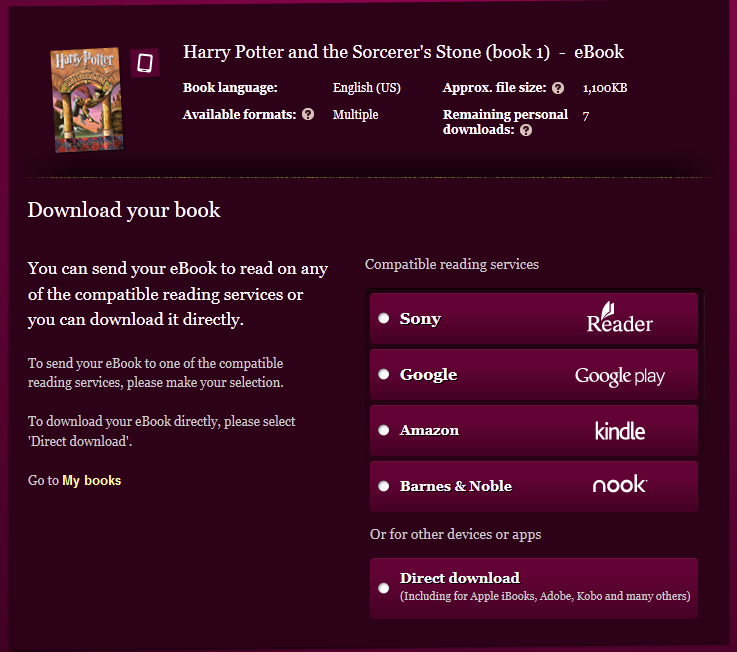Click help icon beside Approx. file size

558,88
